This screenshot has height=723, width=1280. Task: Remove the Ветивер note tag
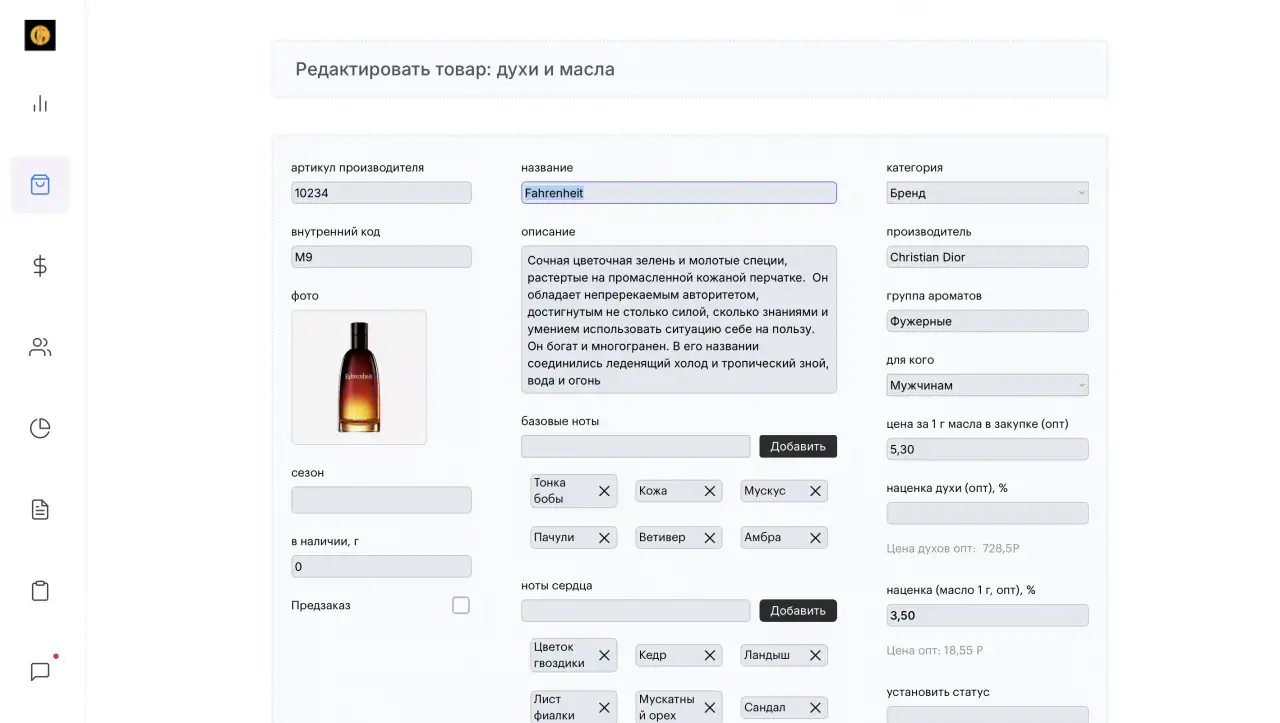click(x=710, y=538)
